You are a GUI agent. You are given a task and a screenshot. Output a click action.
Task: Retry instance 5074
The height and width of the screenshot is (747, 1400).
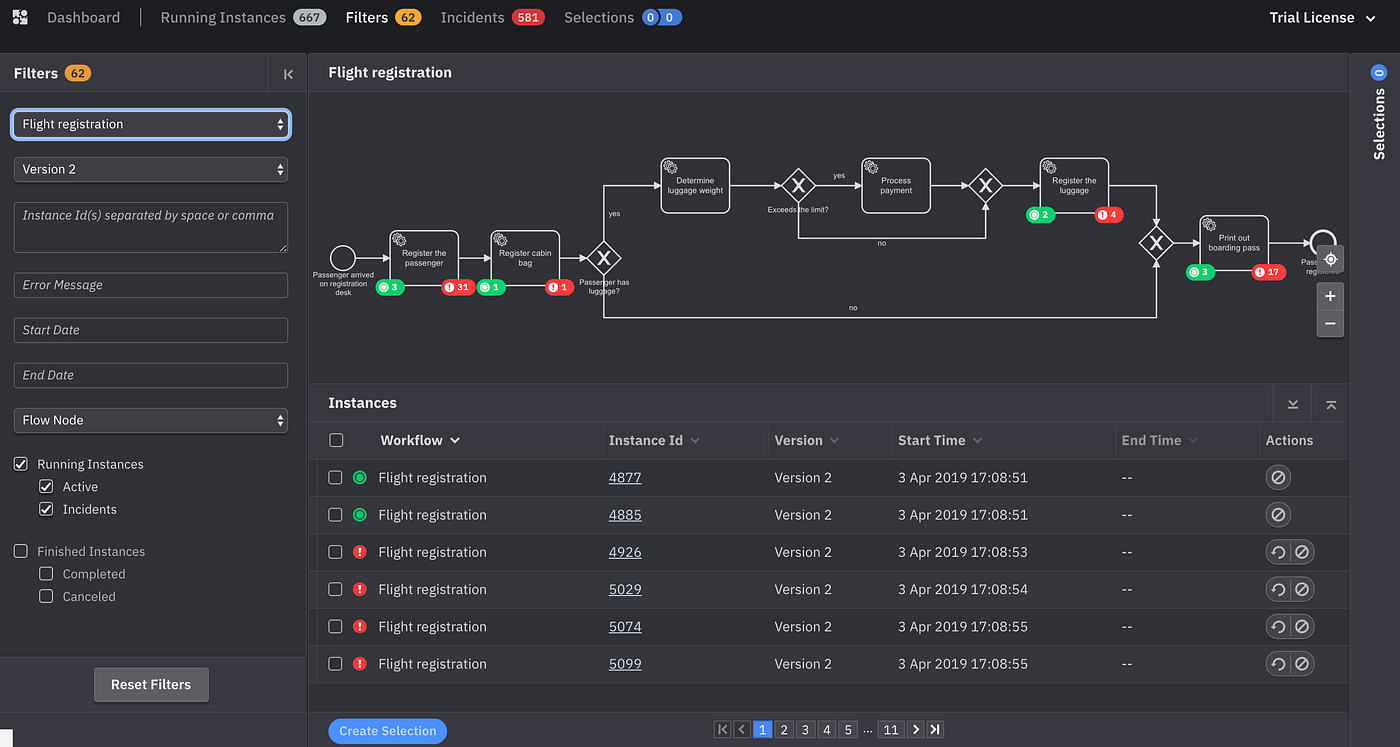pyautogui.click(x=1278, y=627)
